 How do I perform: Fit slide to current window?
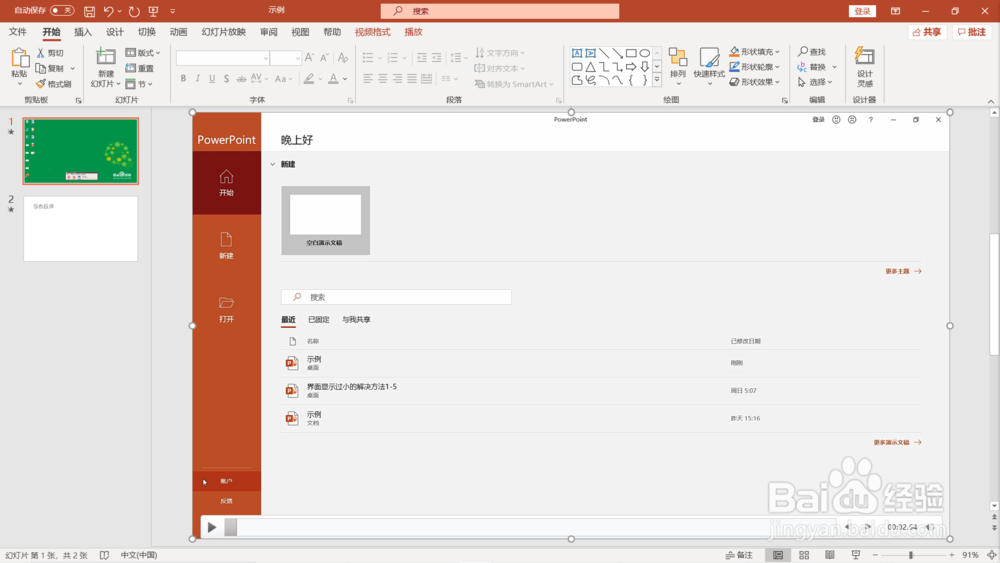[992, 555]
